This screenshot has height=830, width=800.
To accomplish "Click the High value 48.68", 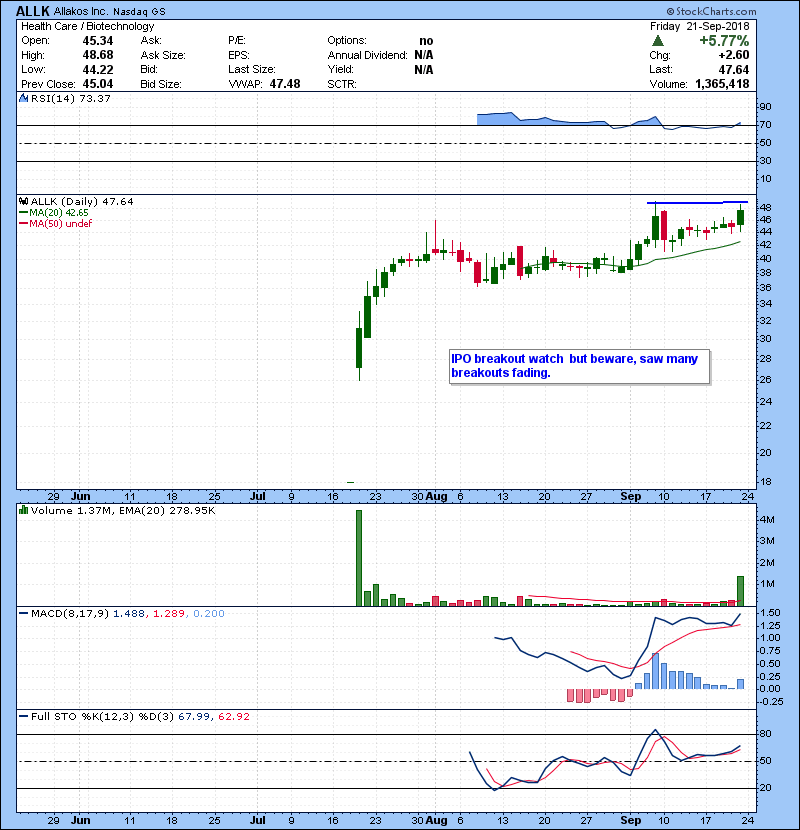I will 98,55.
